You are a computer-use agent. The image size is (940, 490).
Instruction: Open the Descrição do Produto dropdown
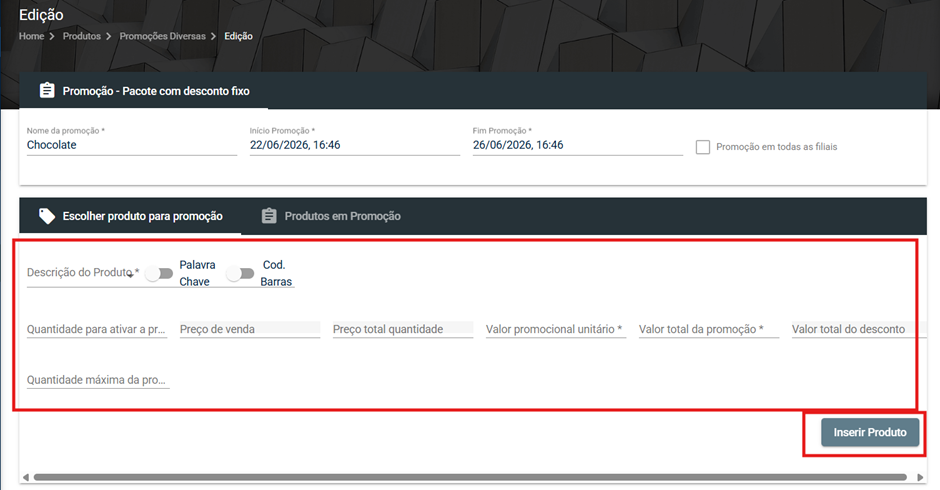click(x=83, y=273)
